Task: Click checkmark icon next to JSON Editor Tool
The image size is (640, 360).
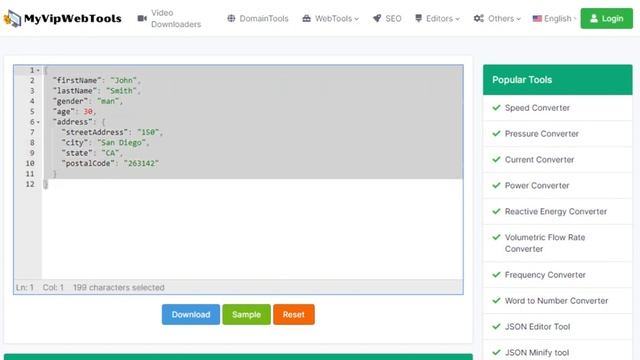Action: coord(496,327)
